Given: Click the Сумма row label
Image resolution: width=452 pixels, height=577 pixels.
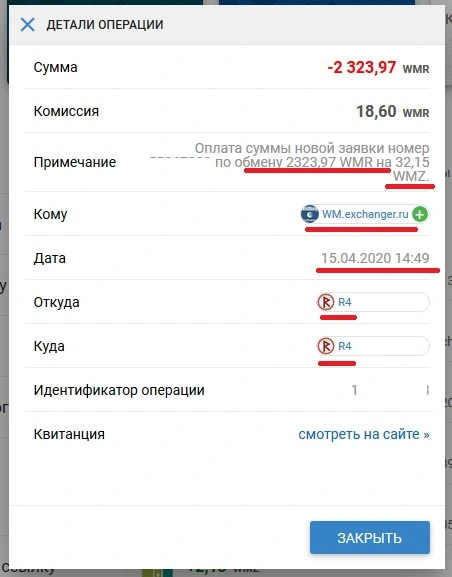Looking at the screenshot, I should pyautogui.click(x=56, y=67).
